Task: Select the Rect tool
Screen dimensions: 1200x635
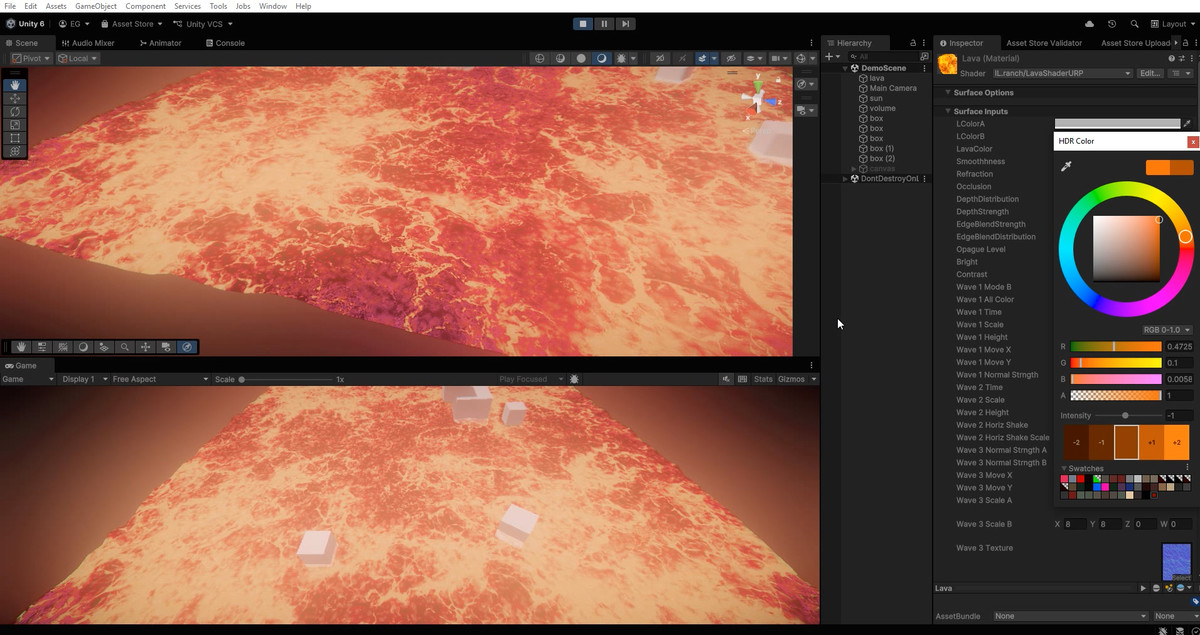Action: click(15, 137)
